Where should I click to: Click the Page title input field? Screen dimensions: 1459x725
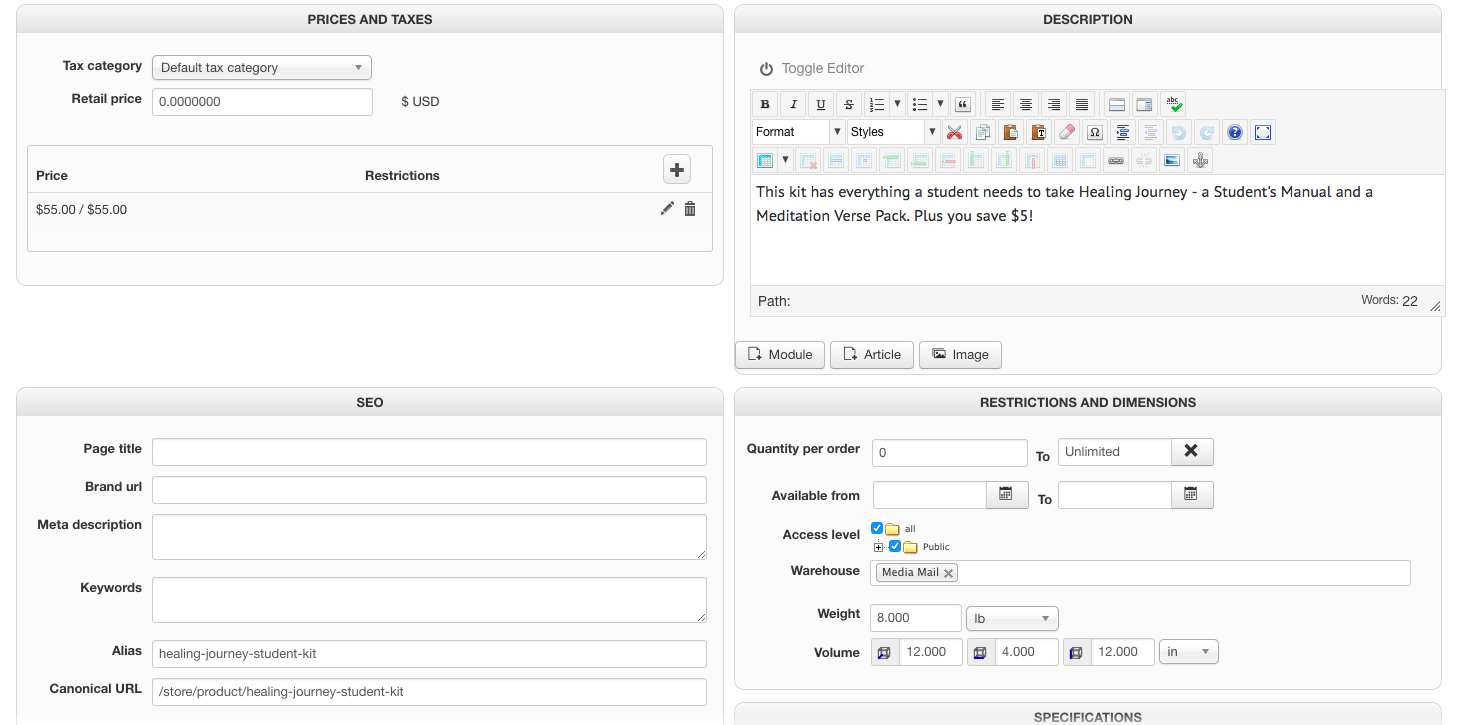click(x=429, y=452)
